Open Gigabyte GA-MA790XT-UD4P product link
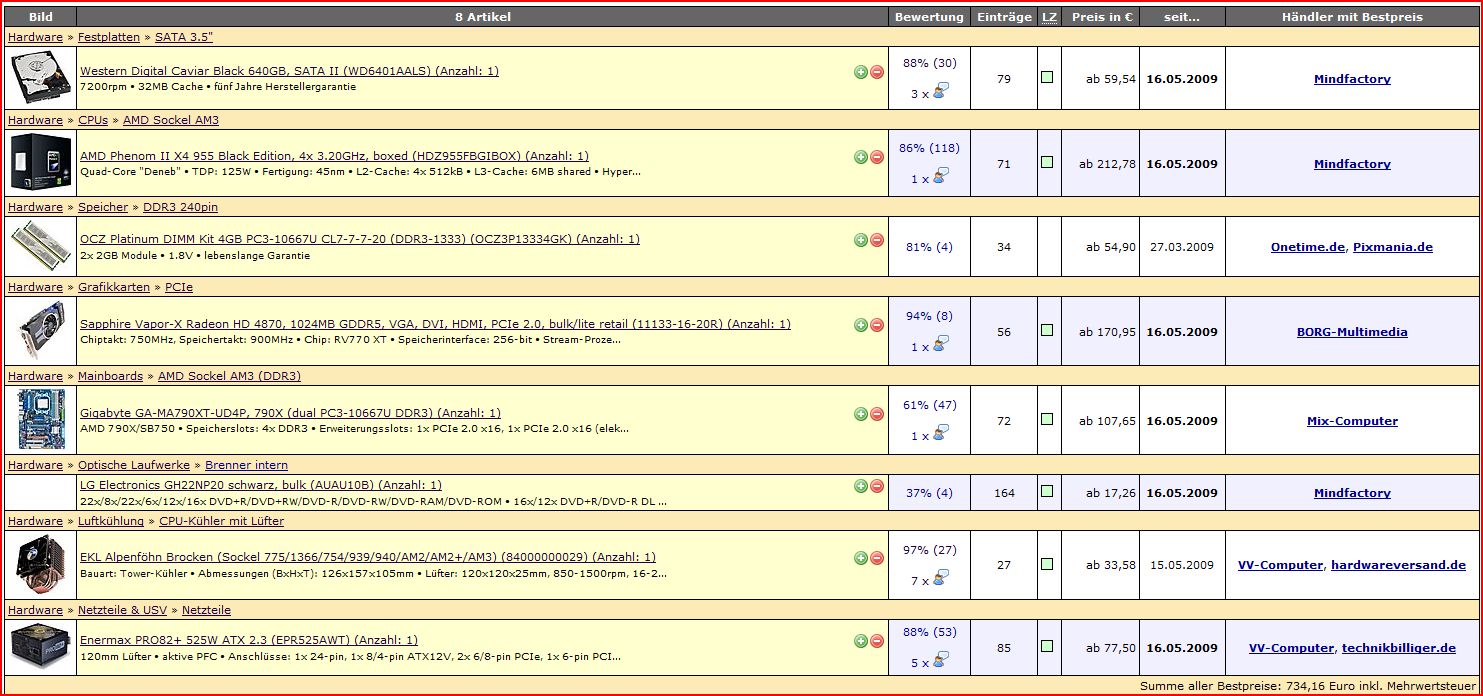This screenshot has height=696, width=1483. pyautogui.click(x=290, y=413)
